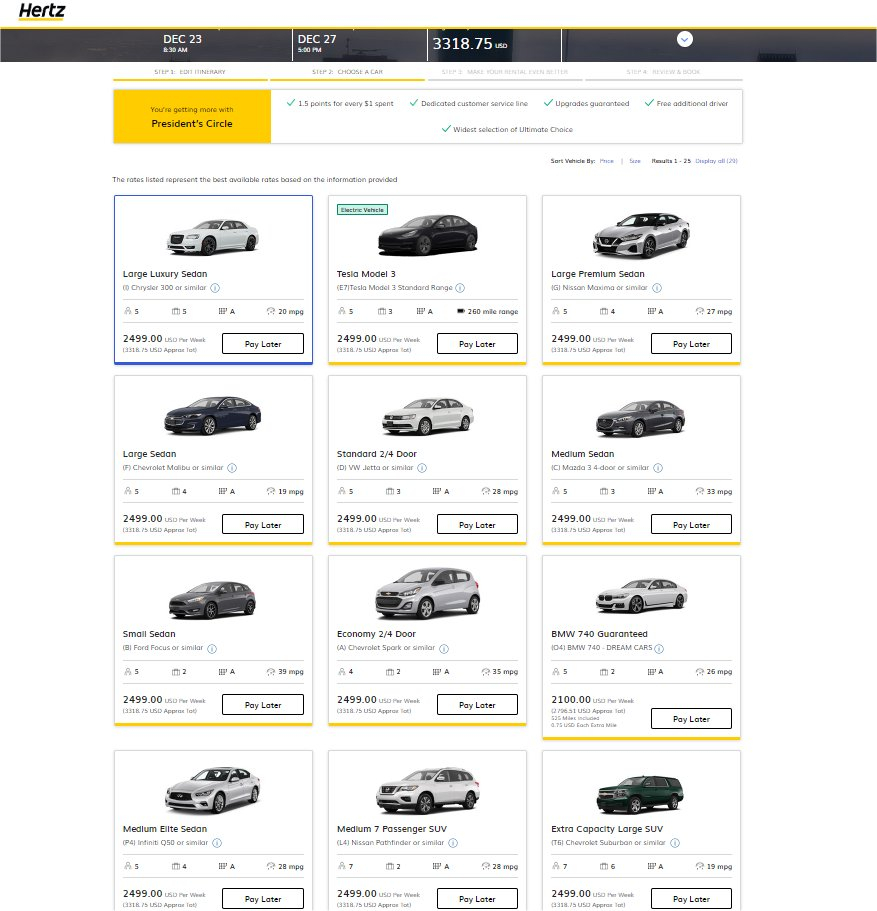
Task: Pay Later for Standard 2/4 Door
Action: coord(477,525)
